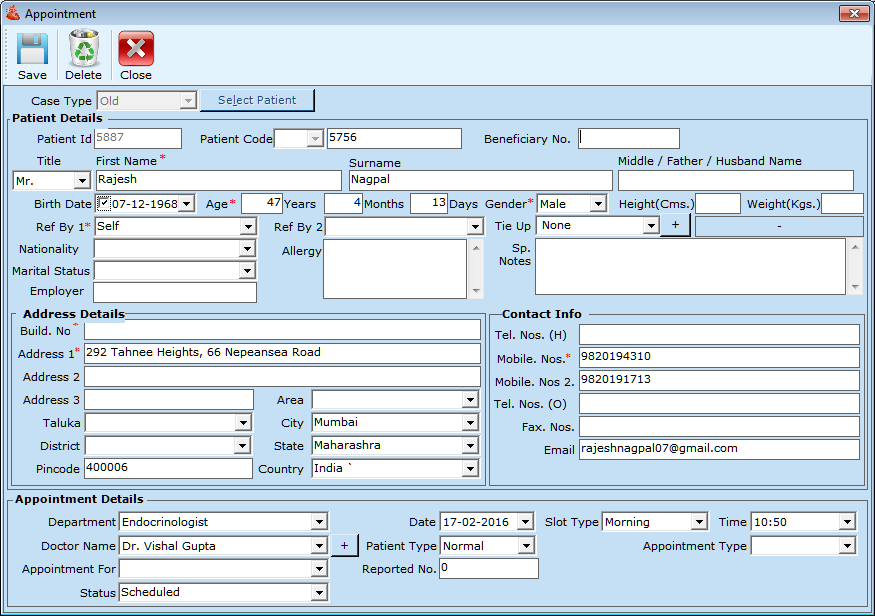Image resolution: width=875 pixels, height=616 pixels.
Task: Click the Allergy box scrollbar down arrow
Action: click(476, 291)
